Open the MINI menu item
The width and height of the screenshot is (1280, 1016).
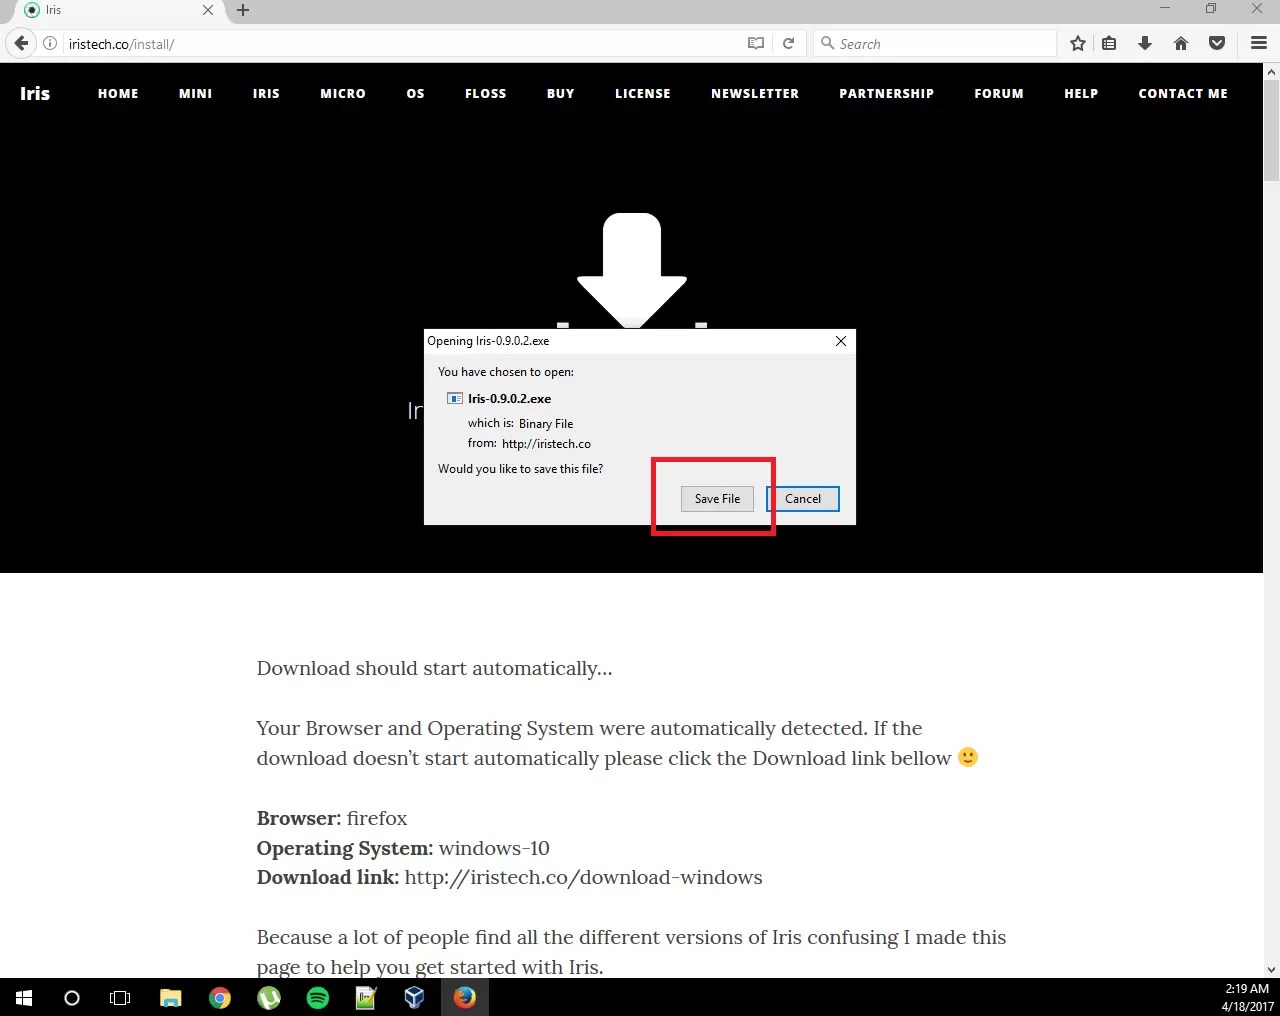(x=195, y=93)
